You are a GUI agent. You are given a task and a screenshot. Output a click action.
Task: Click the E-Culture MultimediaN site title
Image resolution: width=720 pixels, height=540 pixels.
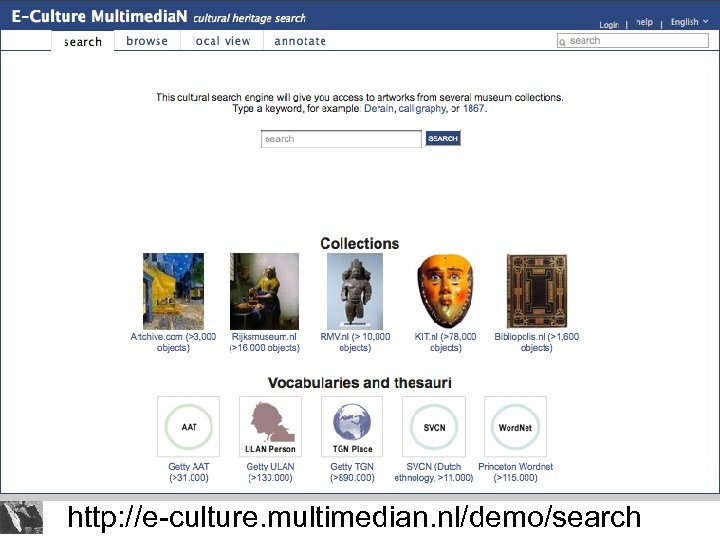(x=99, y=16)
